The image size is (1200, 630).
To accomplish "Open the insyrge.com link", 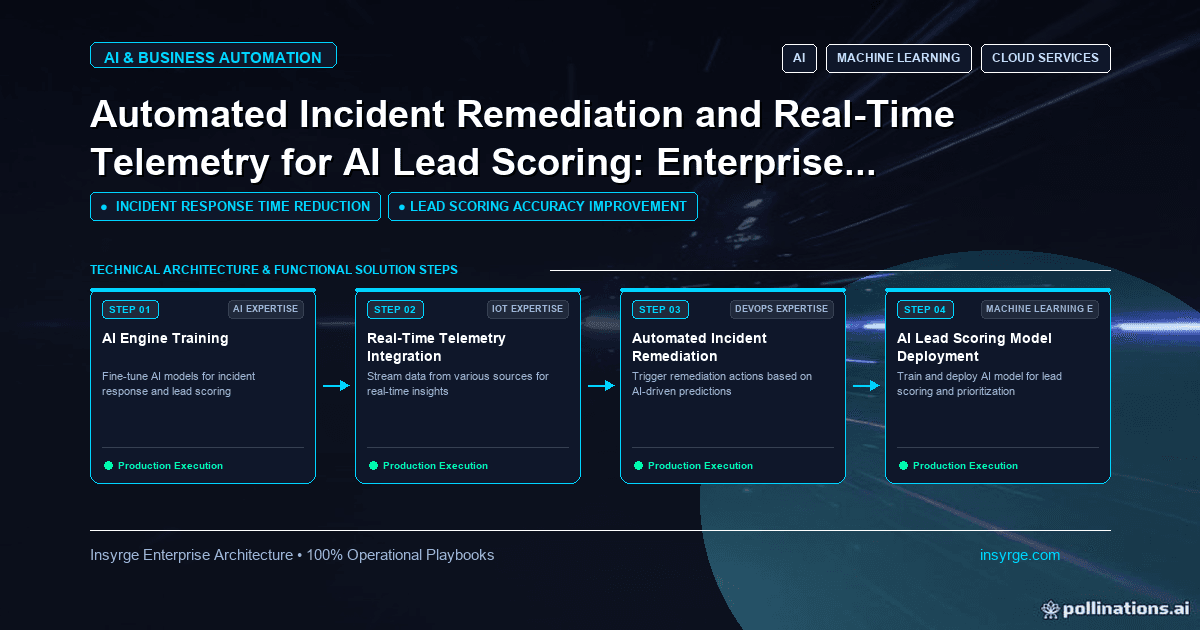I will click(x=1020, y=555).
